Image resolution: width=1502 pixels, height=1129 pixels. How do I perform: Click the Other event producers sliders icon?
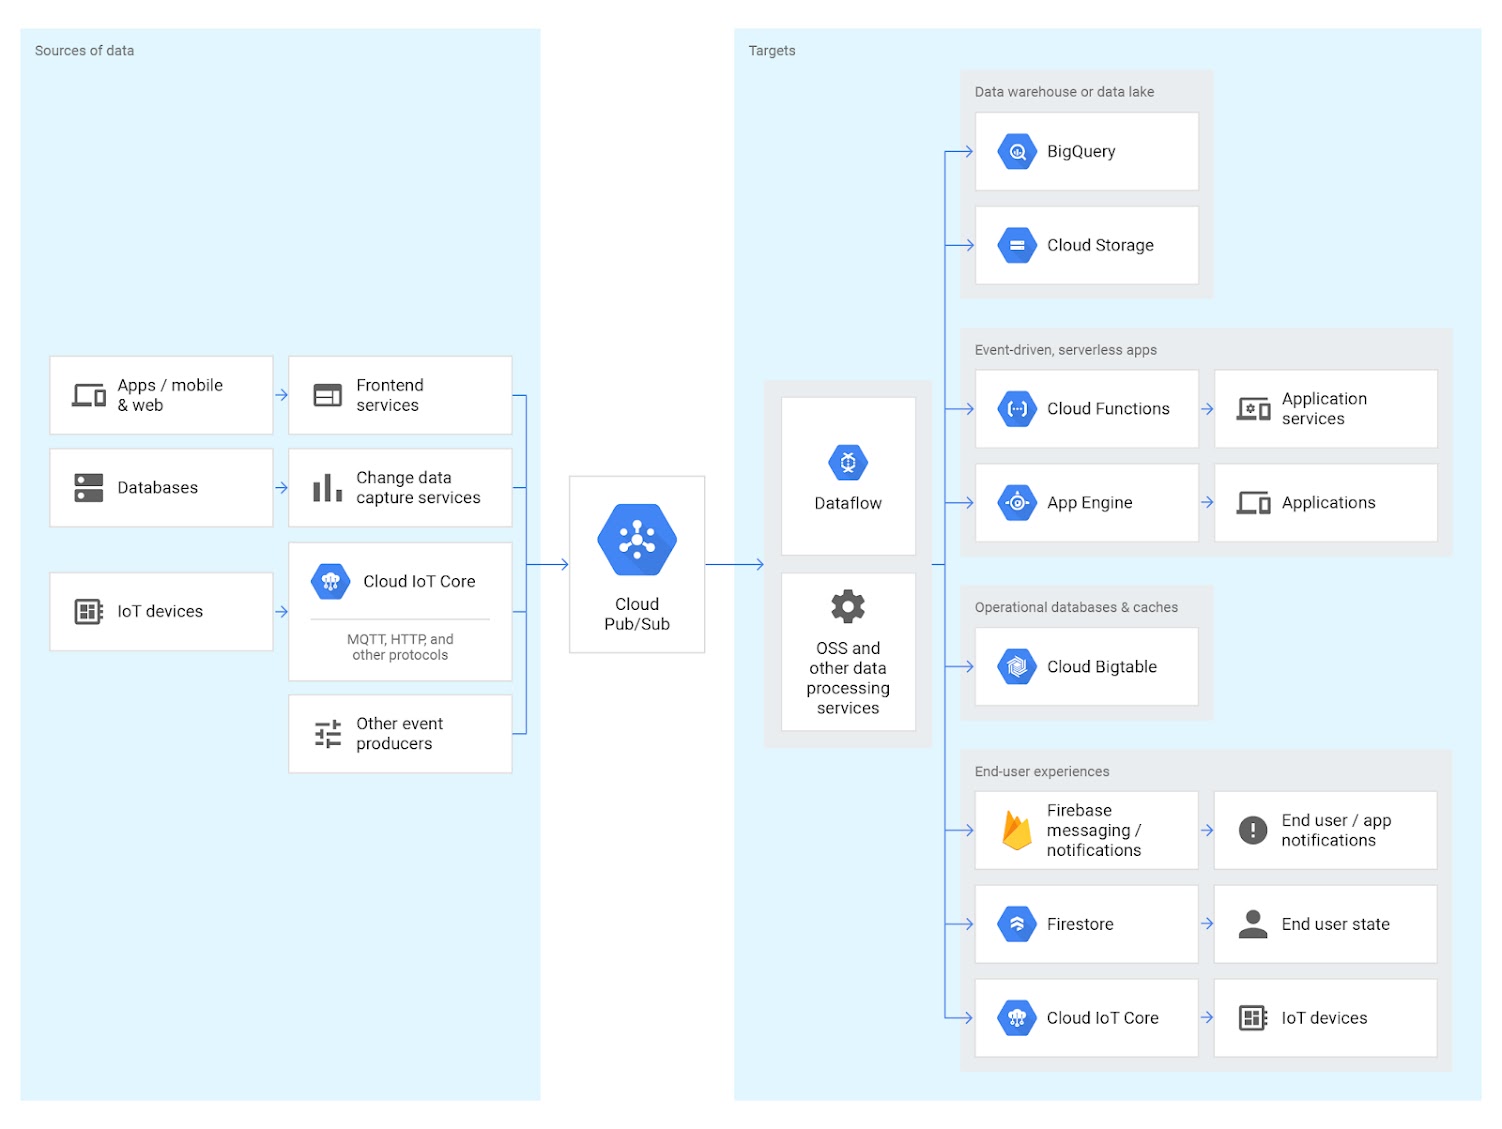coord(328,734)
